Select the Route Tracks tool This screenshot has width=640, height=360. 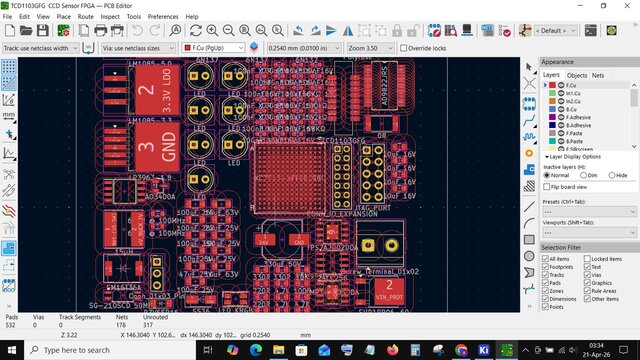pyautogui.click(x=529, y=120)
